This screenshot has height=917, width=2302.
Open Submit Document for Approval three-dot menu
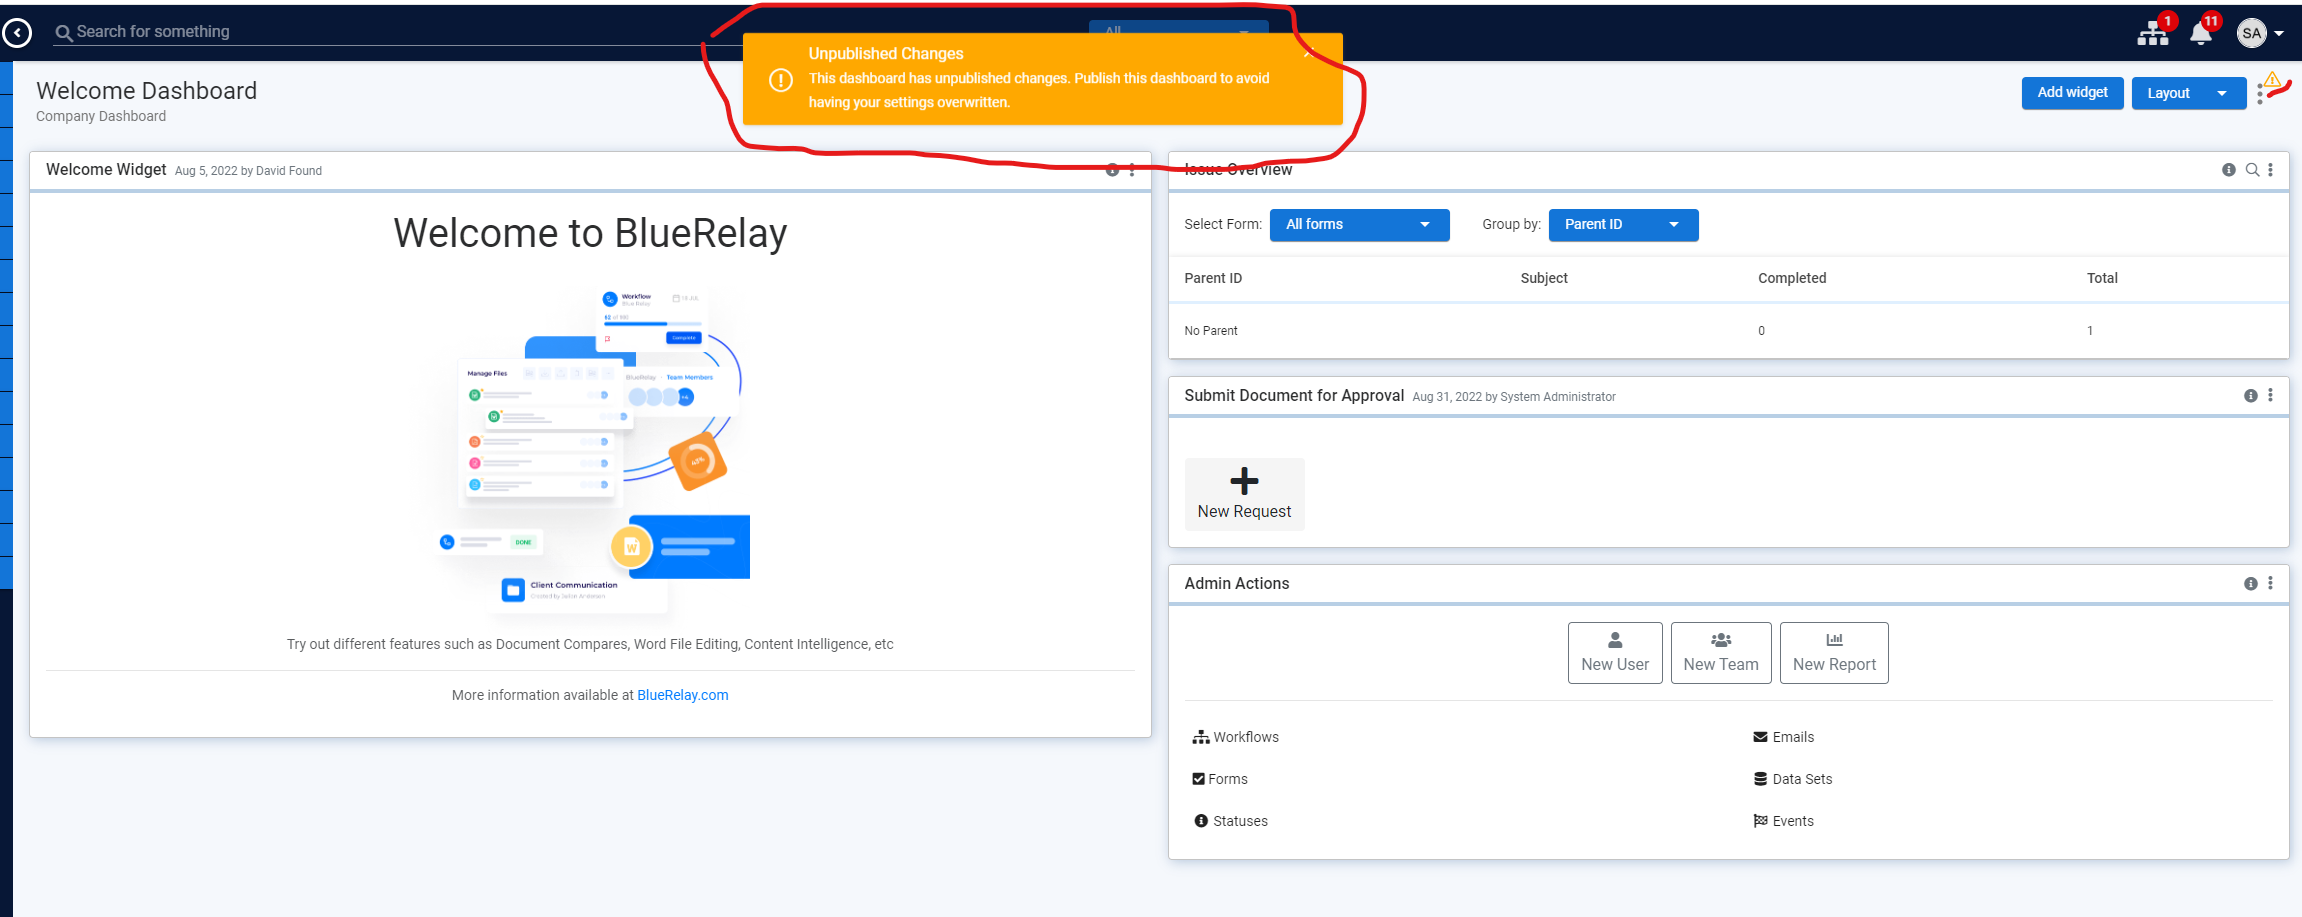2270,396
